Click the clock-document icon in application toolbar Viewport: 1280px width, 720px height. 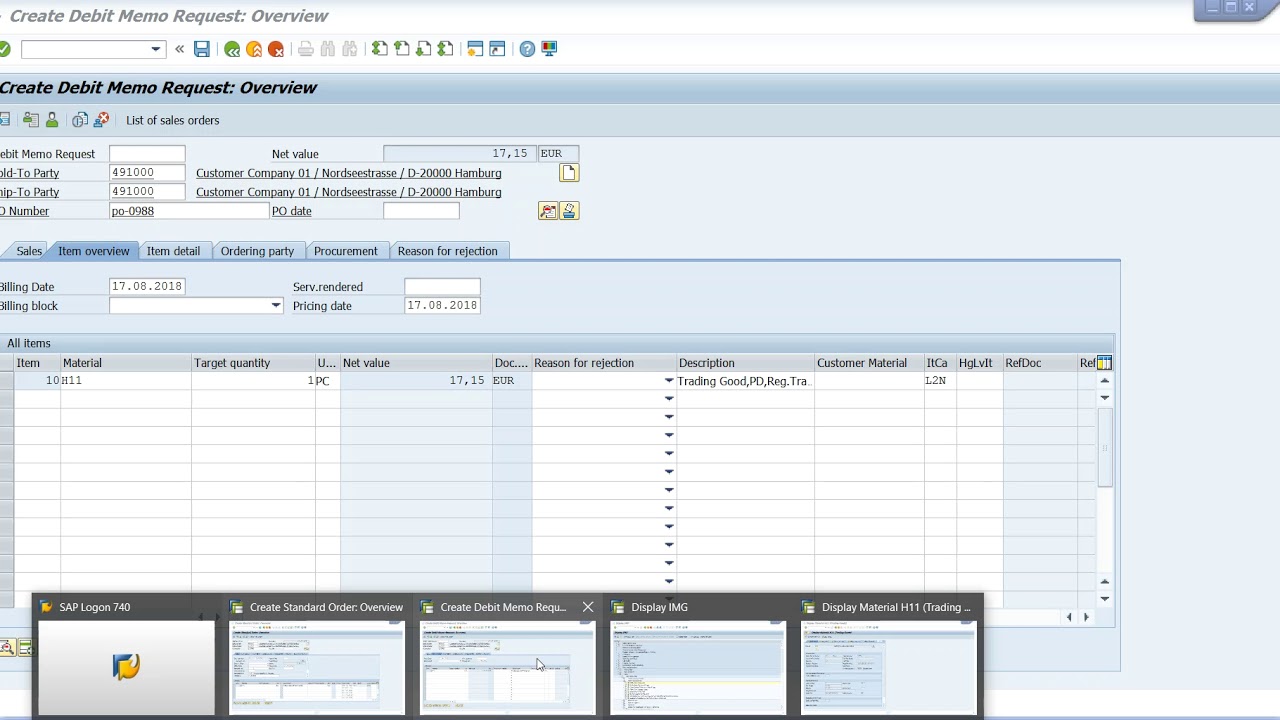(x=80, y=120)
